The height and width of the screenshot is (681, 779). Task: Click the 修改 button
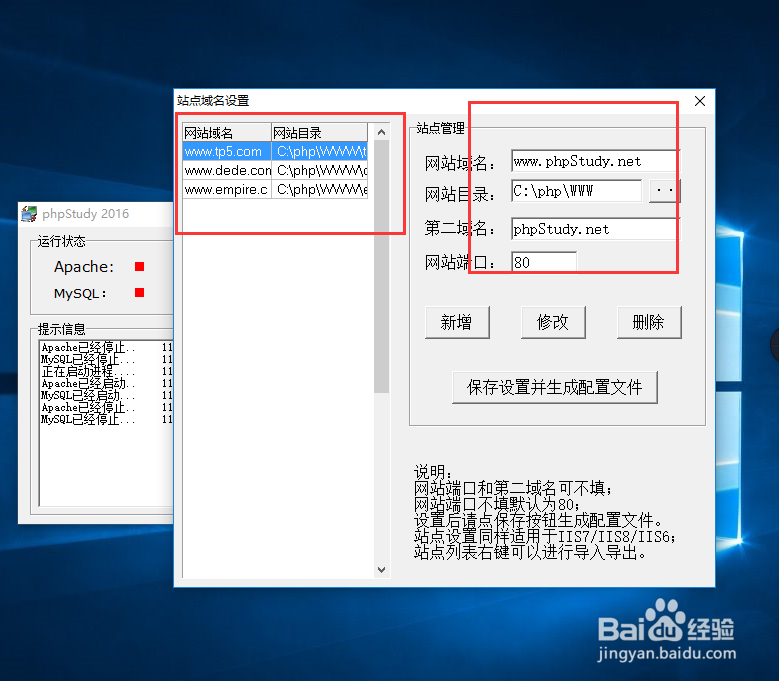(553, 322)
